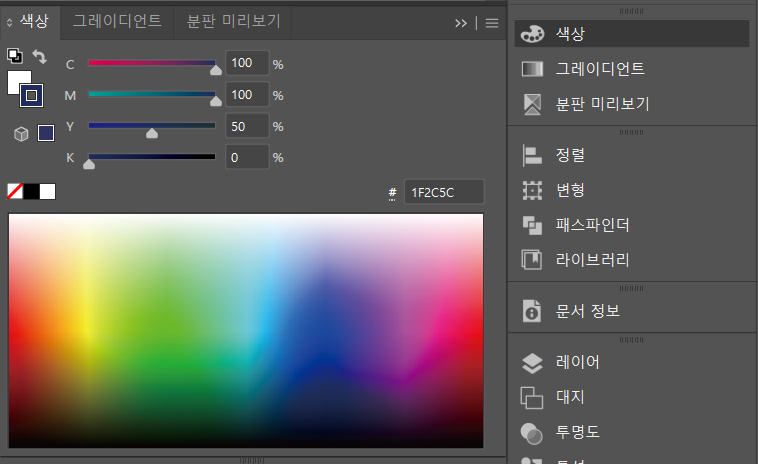The height and width of the screenshot is (464, 758).
Task: Swap fill and stroke colors arrow
Action: pos(39,57)
